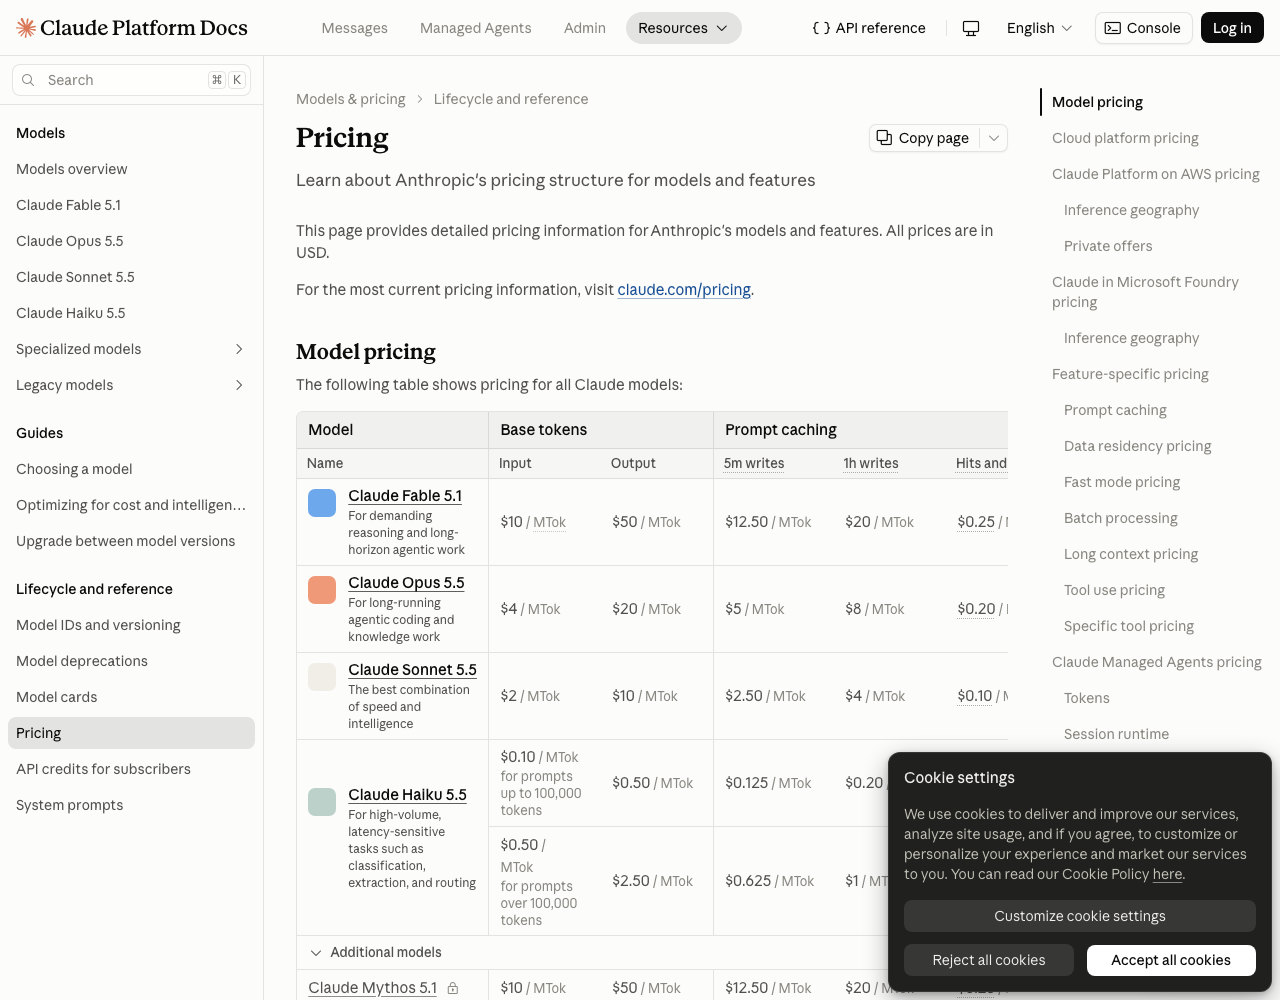Open the Console button

click(x=1143, y=28)
